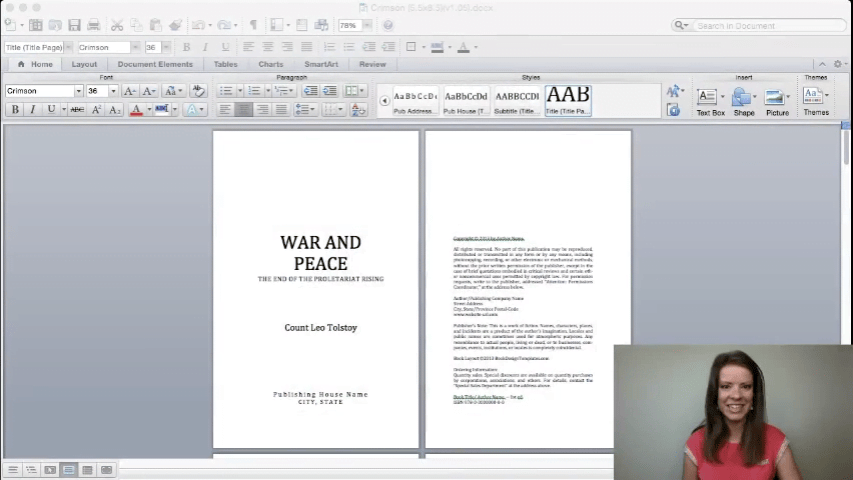The height and width of the screenshot is (480, 853).
Task: Click the font color red swatch button
Action: pyautogui.click(x=136, y=110)
